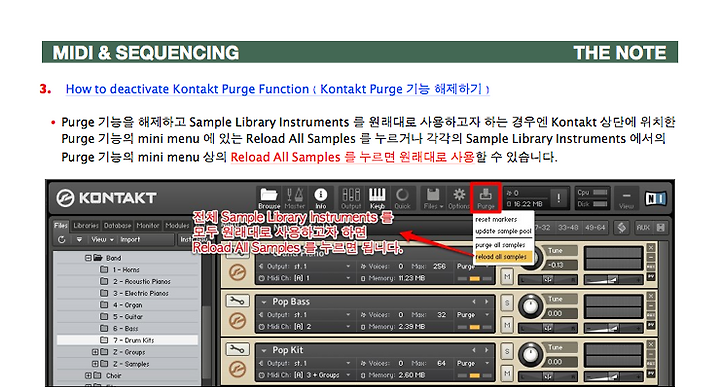Expand the Choir folder
Viewport: 720px width, 392px height.
(88, 375)
